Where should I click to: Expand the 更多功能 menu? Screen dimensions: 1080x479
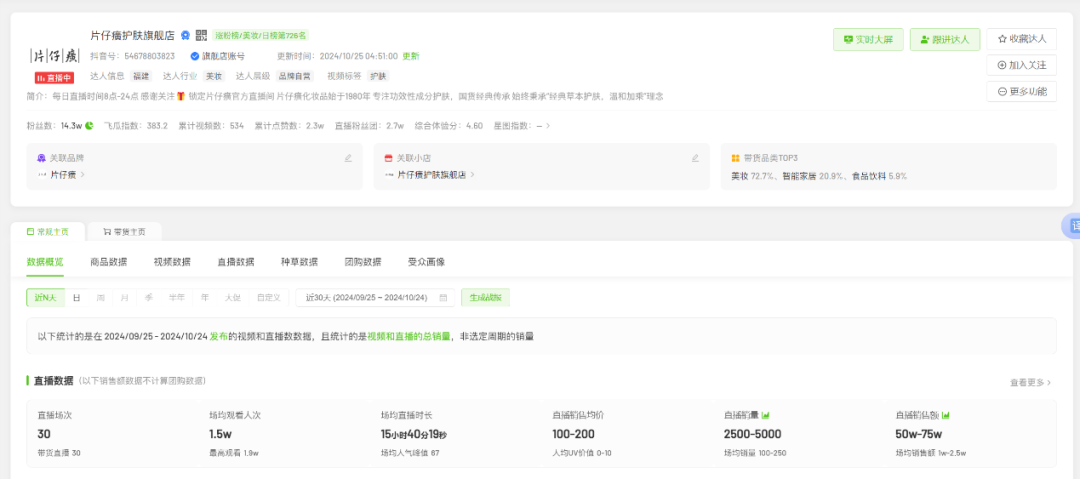tap(1021, 92)
